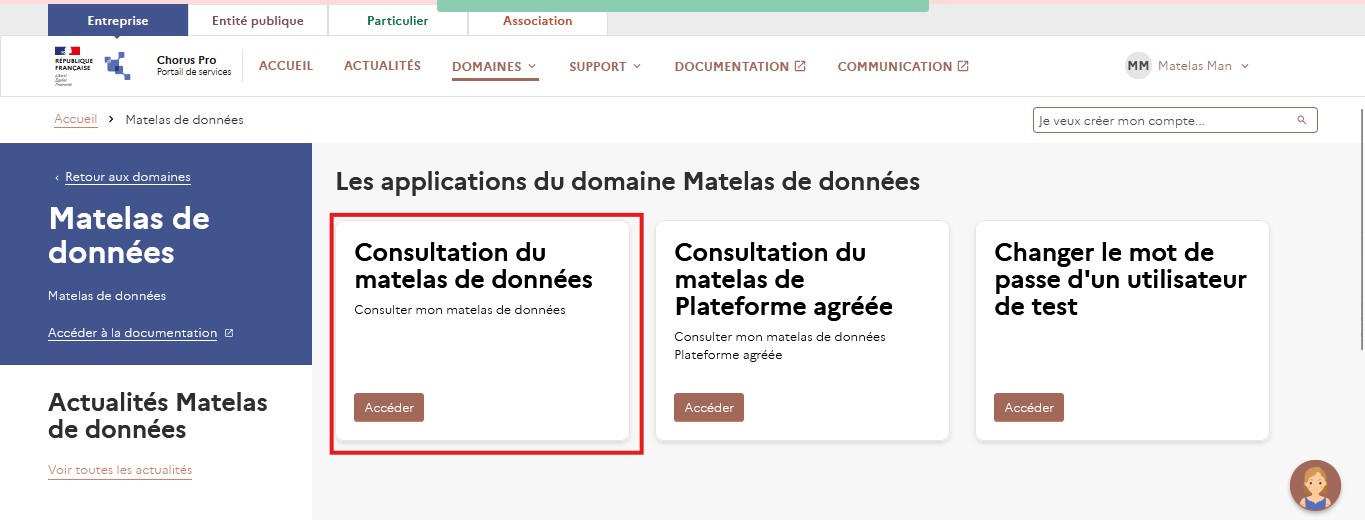Click external icon next to Accéder à la documentation

(x=229, y=333)
